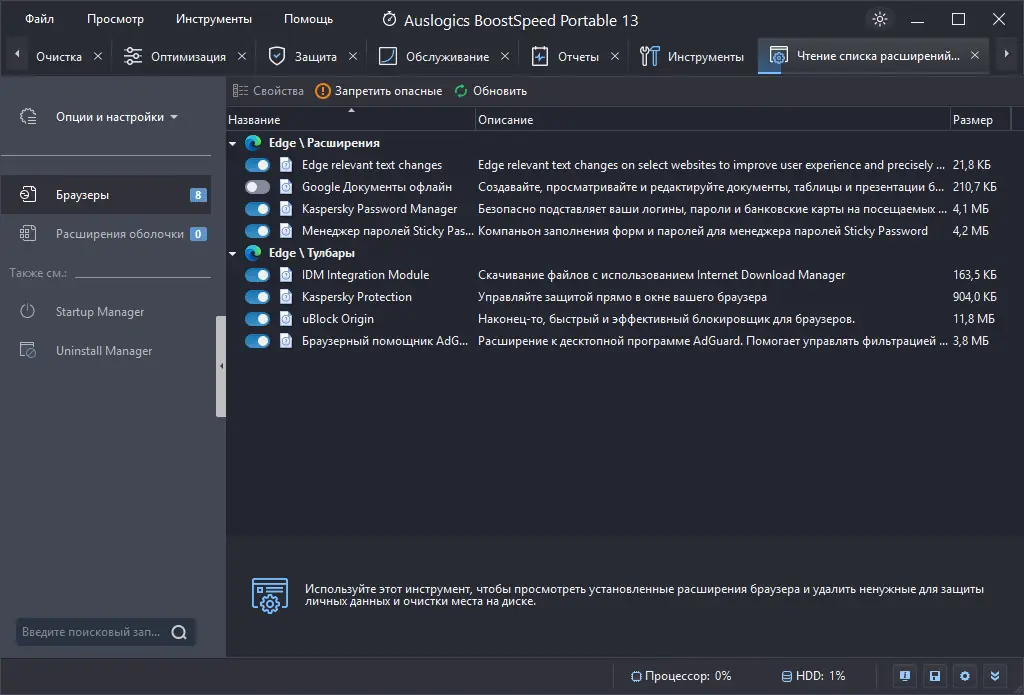1024x695 pixels.
Task: Open Startup Manager link
Action: pos(100,312)
